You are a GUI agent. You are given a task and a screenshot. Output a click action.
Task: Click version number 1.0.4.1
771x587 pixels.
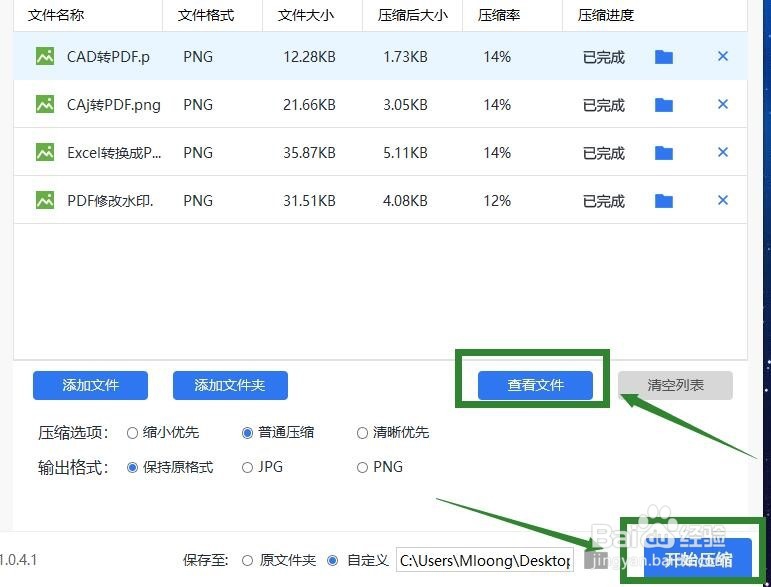tap(18, 559)
